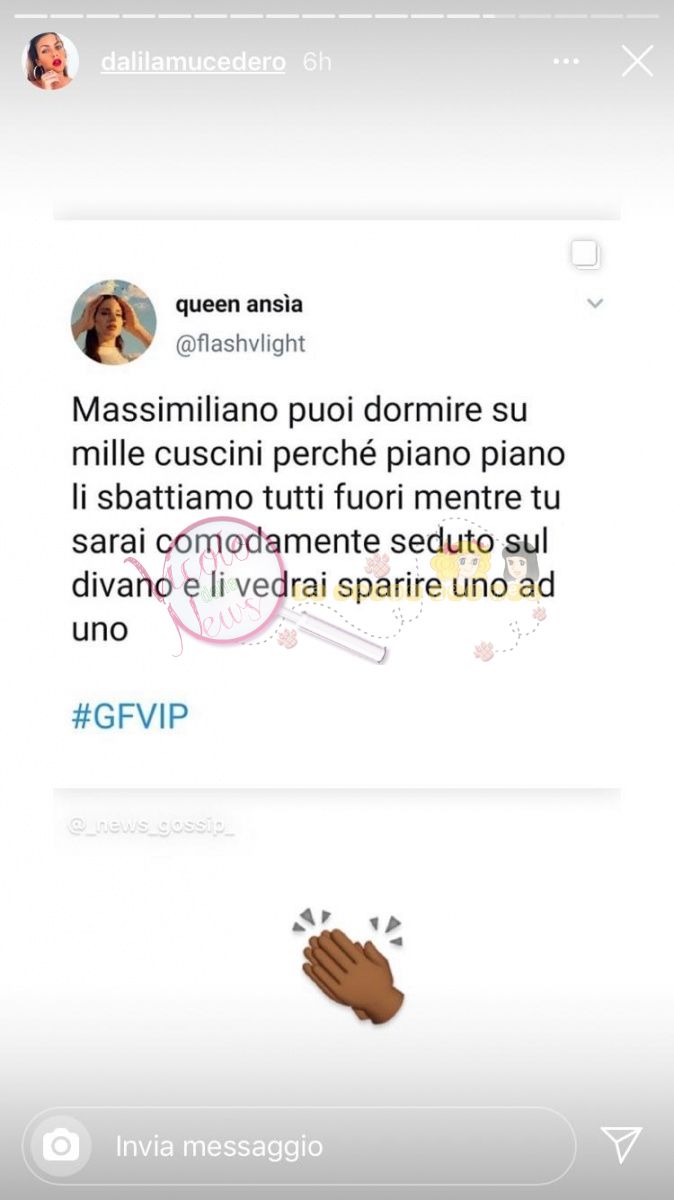
Task: Tap the 6h story timestamp
Action: (x=317, y=62)
